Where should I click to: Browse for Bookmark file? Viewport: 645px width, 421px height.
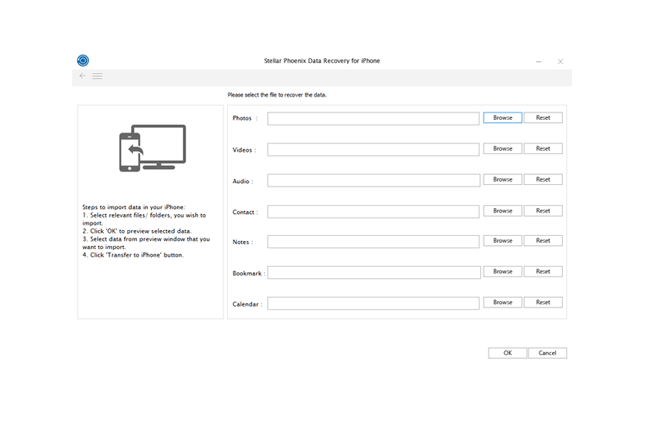(503, 272)
